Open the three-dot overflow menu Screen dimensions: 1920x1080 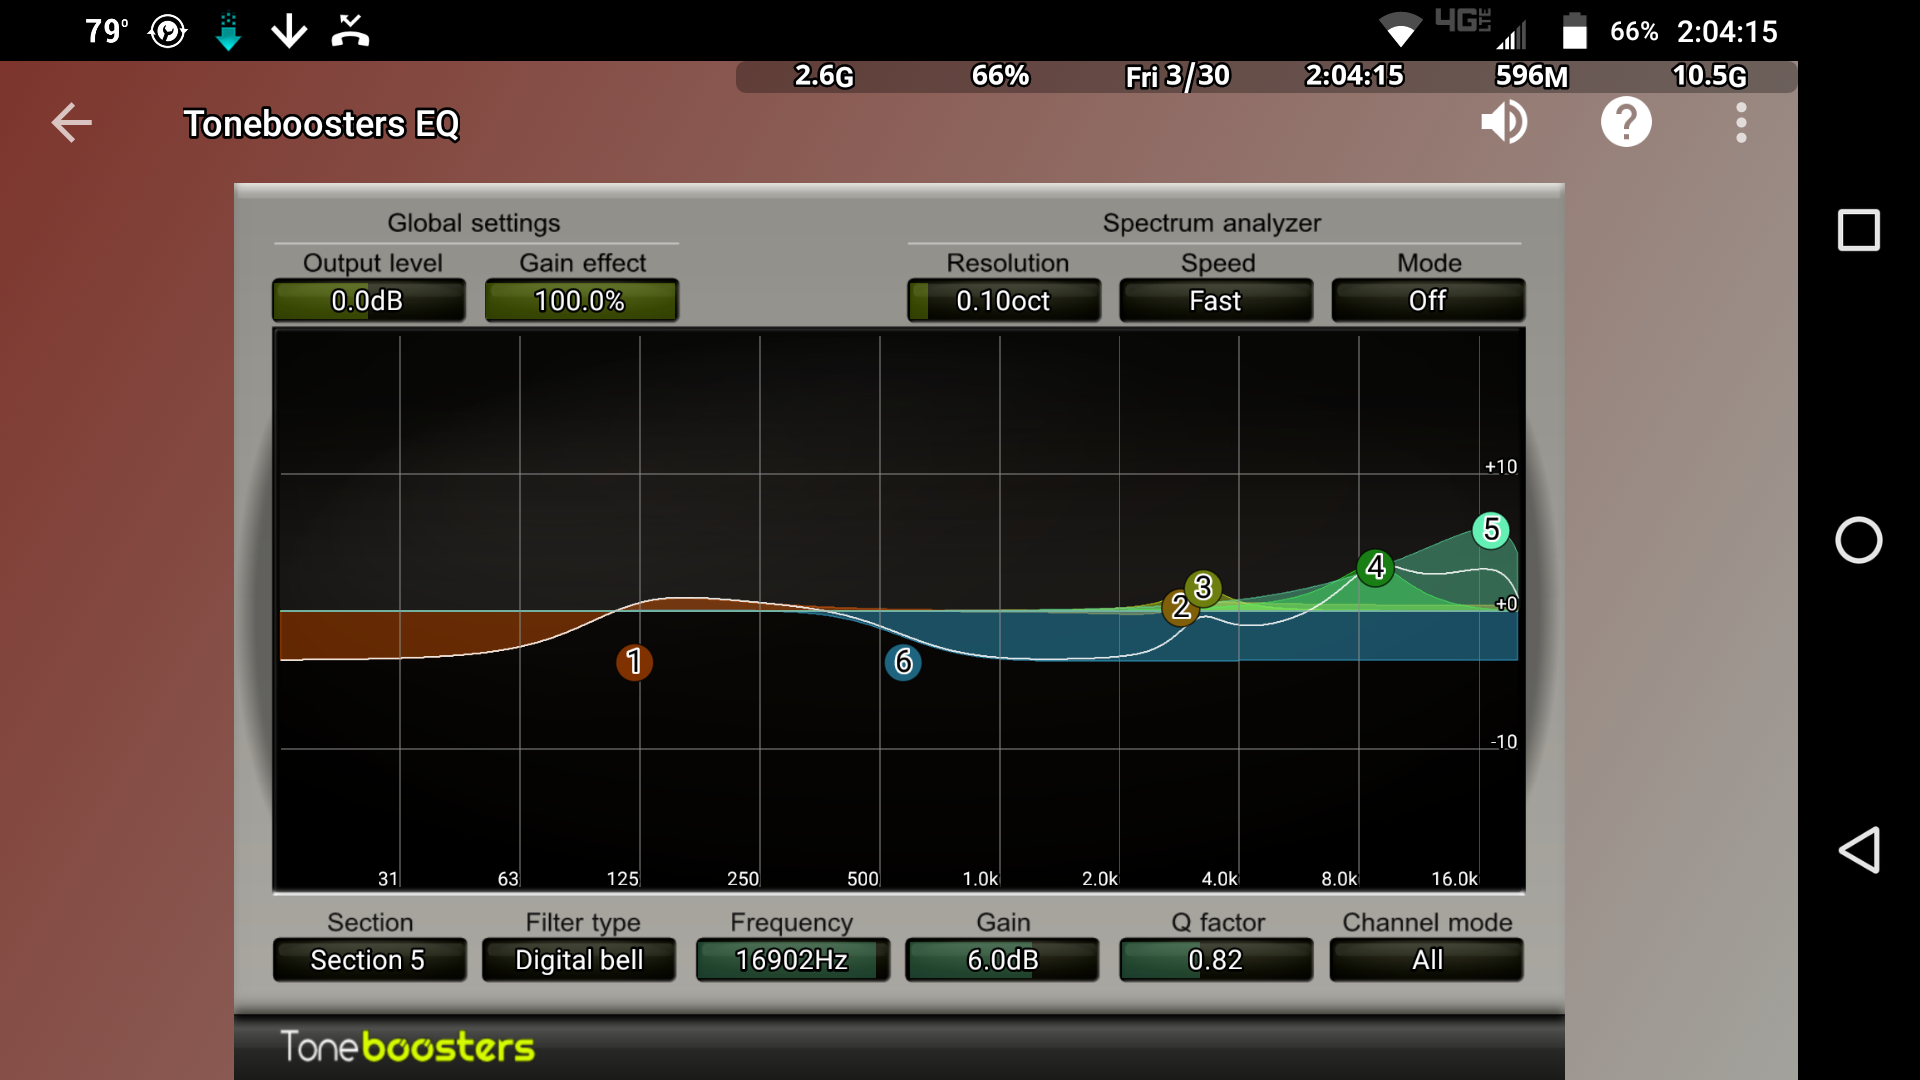pos(1741,123)
